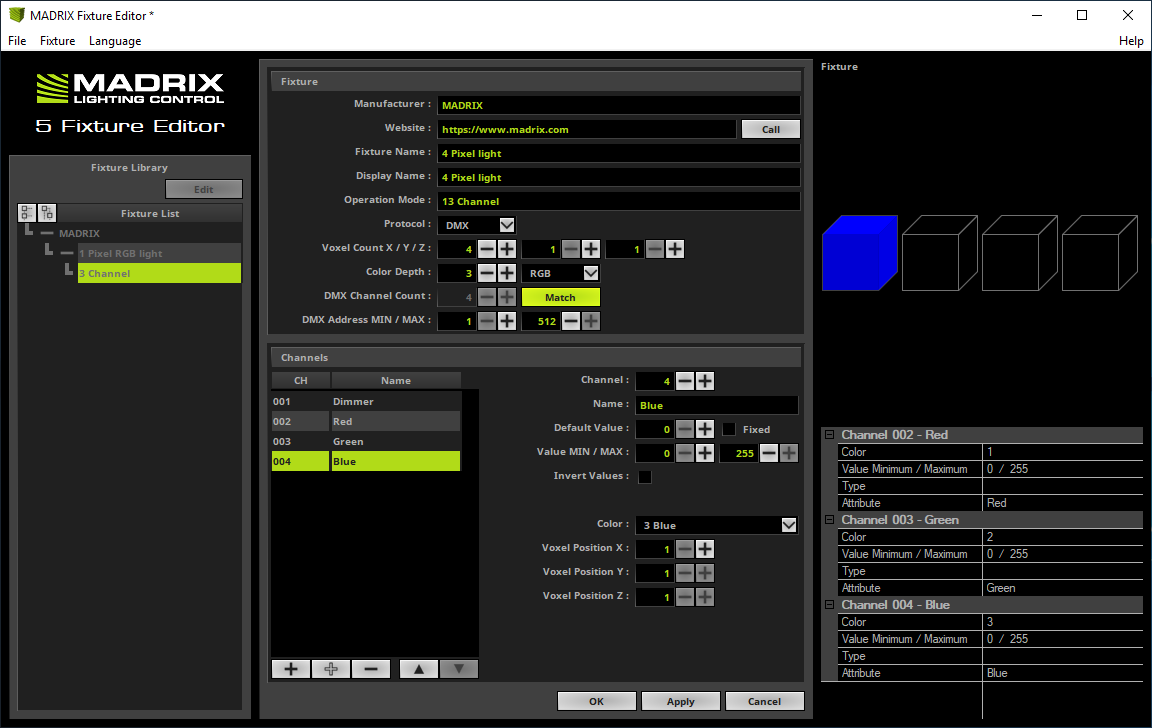1152x728 pixels.
Task: Click the CH column header
Action: click(301, 381)
